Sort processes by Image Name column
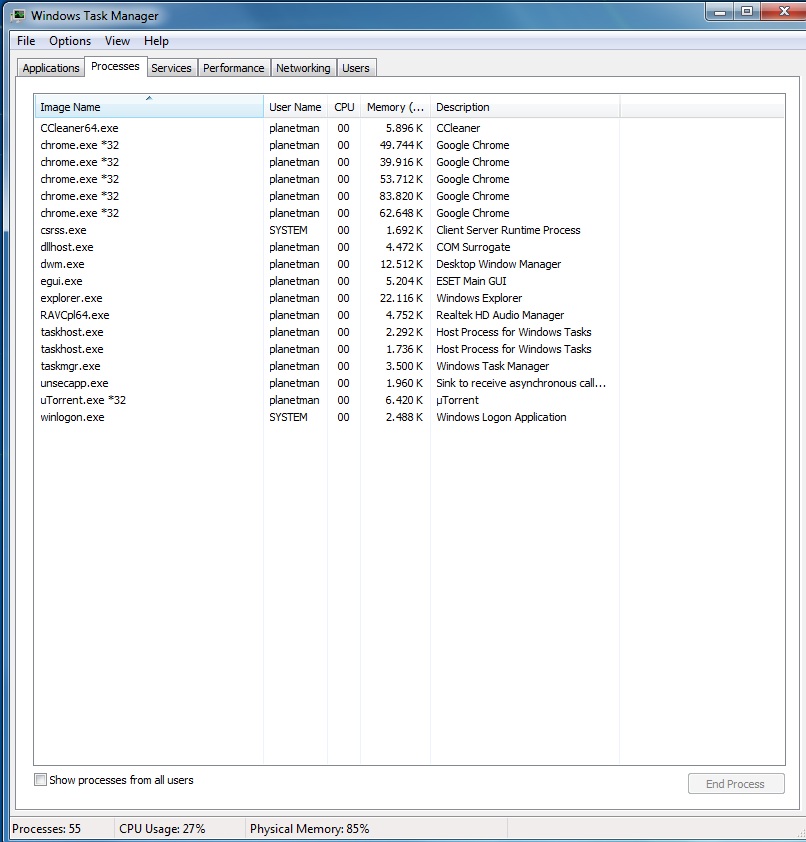The image size is (806, 842). point(148,107)
